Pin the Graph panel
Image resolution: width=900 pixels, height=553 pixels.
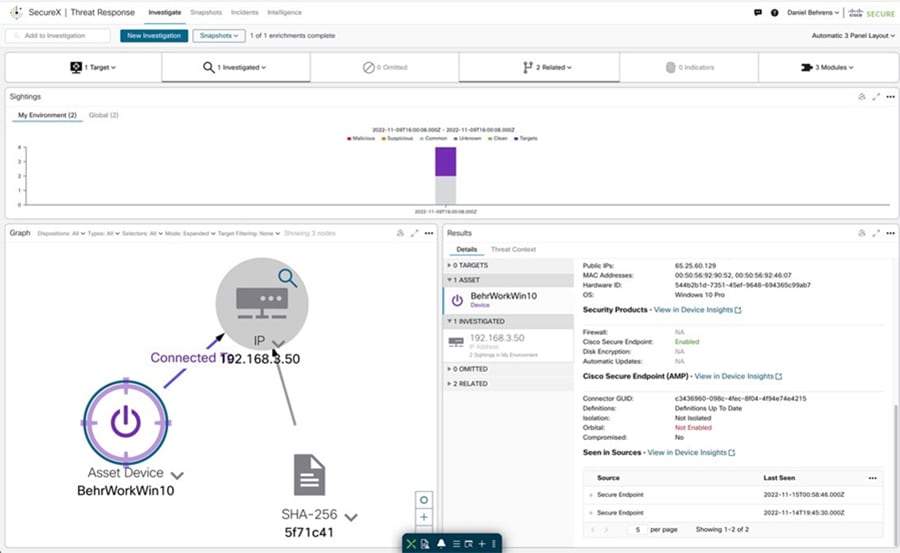(400, 233)
